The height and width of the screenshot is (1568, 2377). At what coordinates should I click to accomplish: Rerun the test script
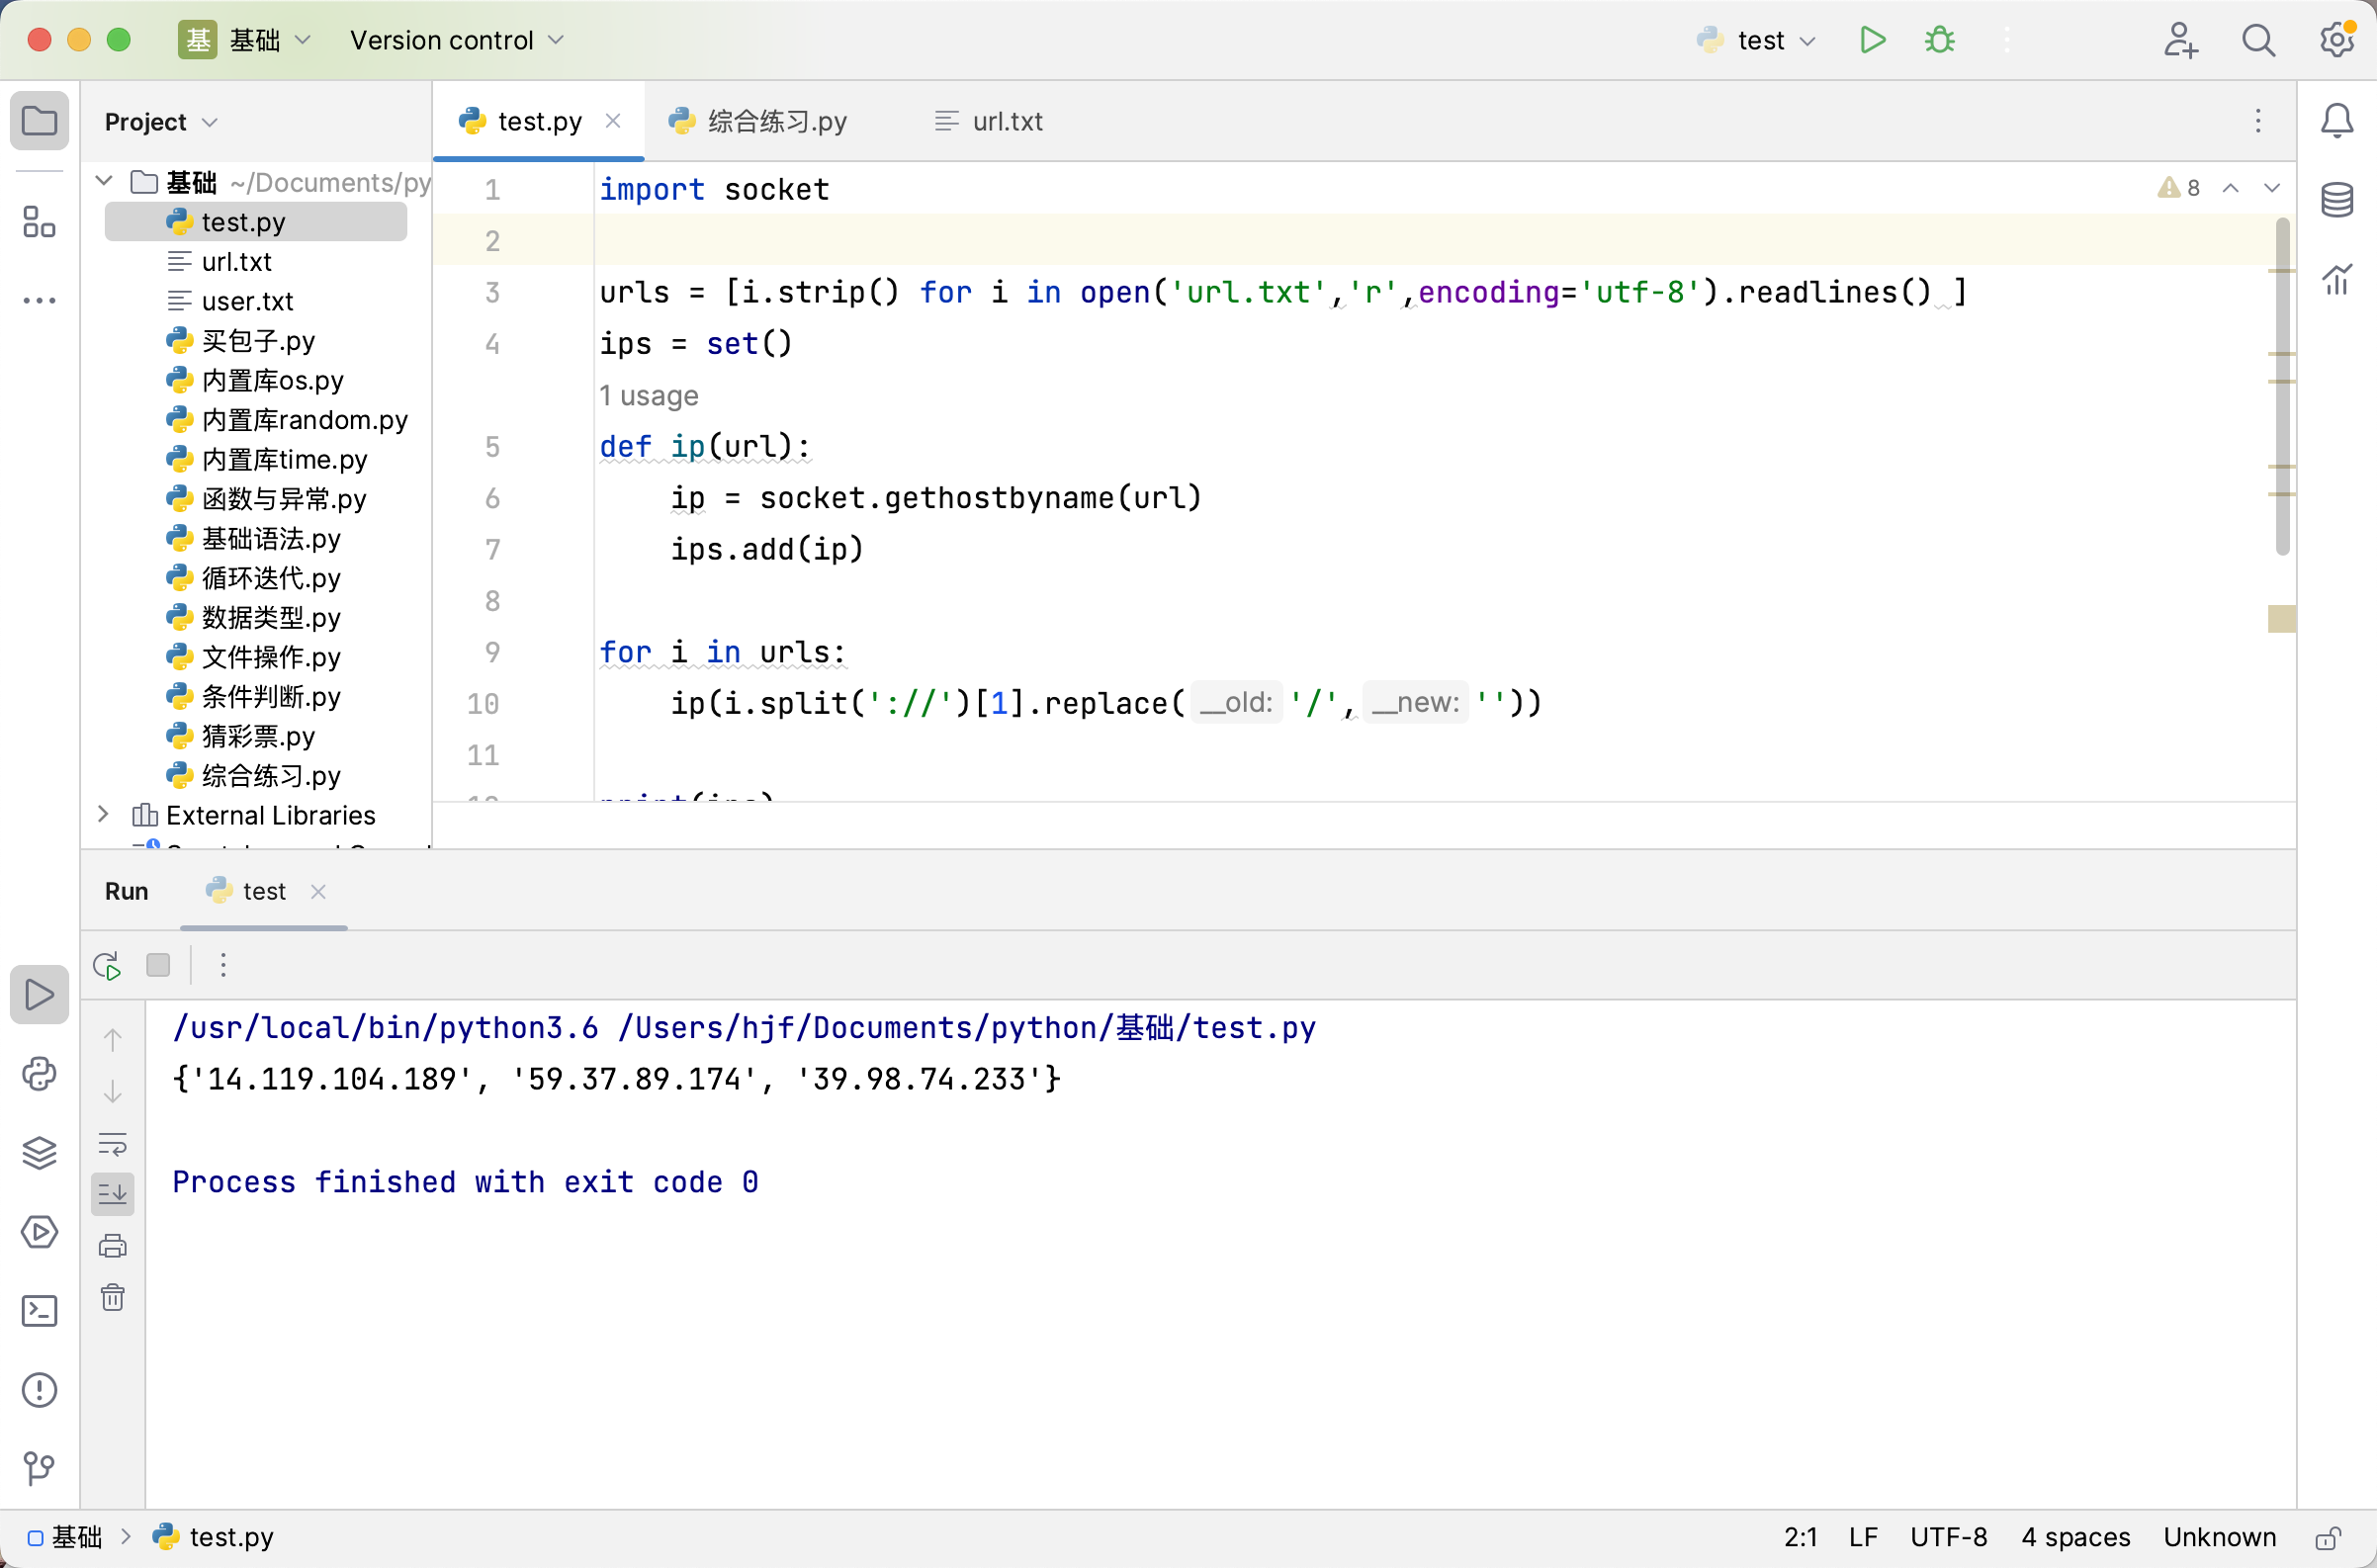pyautogui.click(x=107, y=965)
